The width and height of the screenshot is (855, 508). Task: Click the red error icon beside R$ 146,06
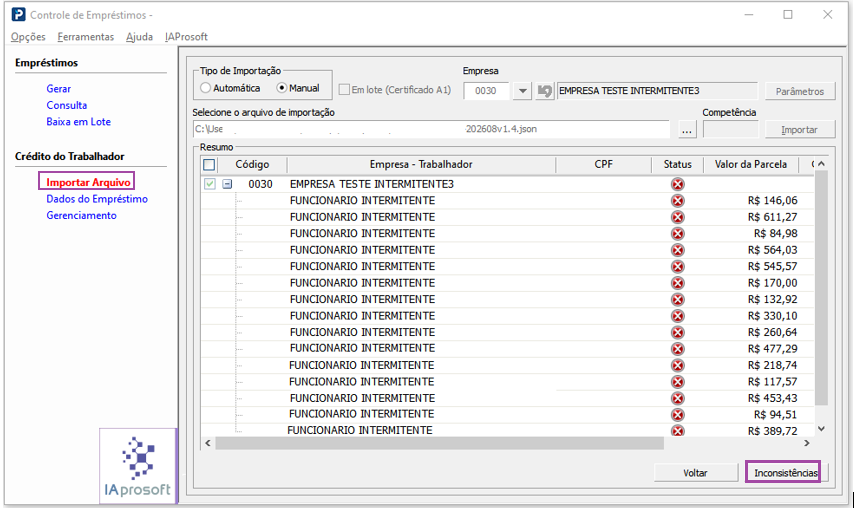tap(677, 201)
